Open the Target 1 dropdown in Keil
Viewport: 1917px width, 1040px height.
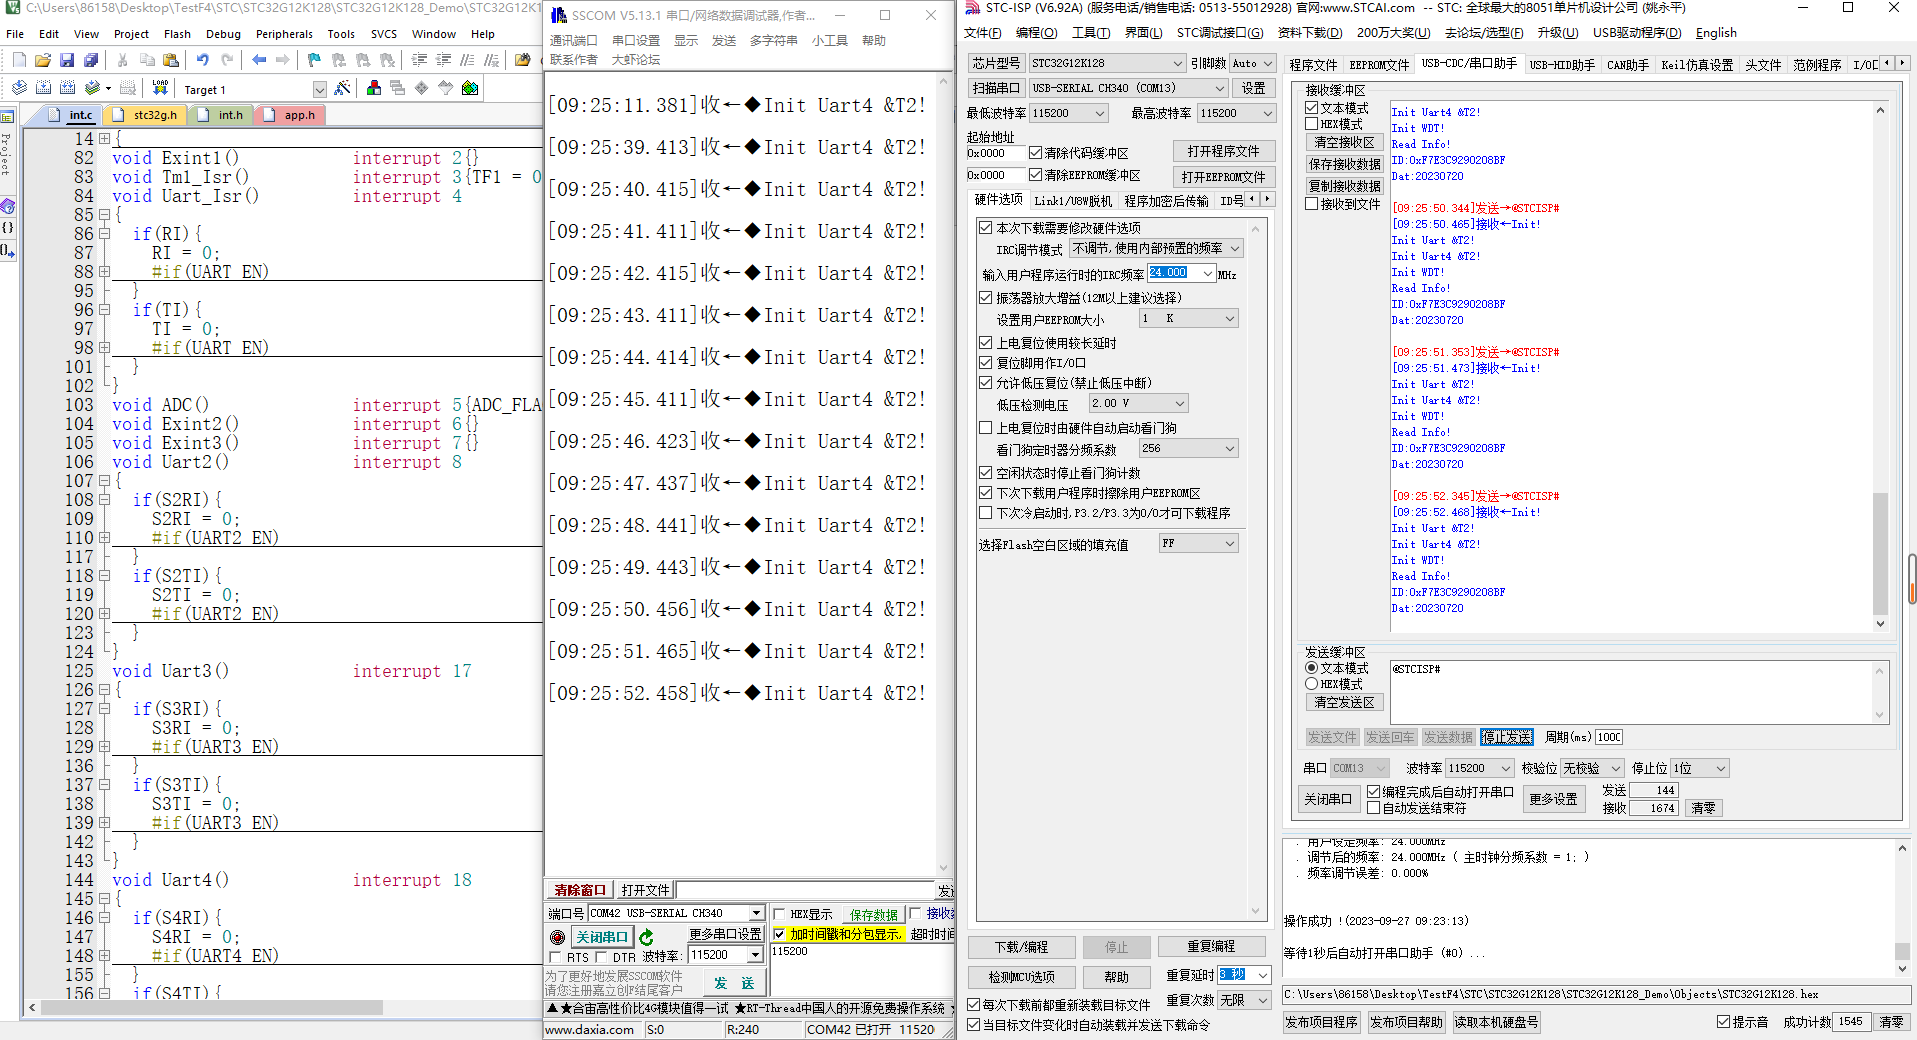tap(320, 89)
